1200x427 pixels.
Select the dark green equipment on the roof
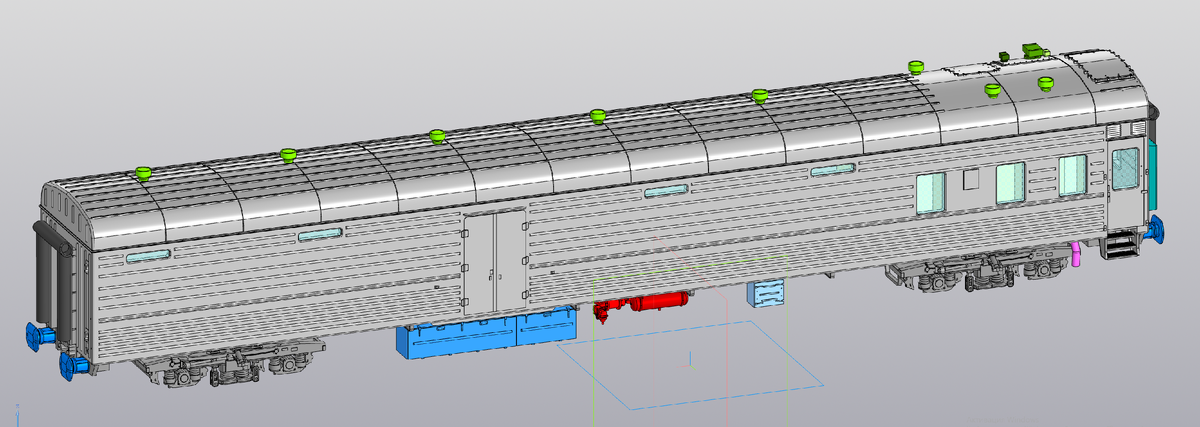click(1033, 48)
